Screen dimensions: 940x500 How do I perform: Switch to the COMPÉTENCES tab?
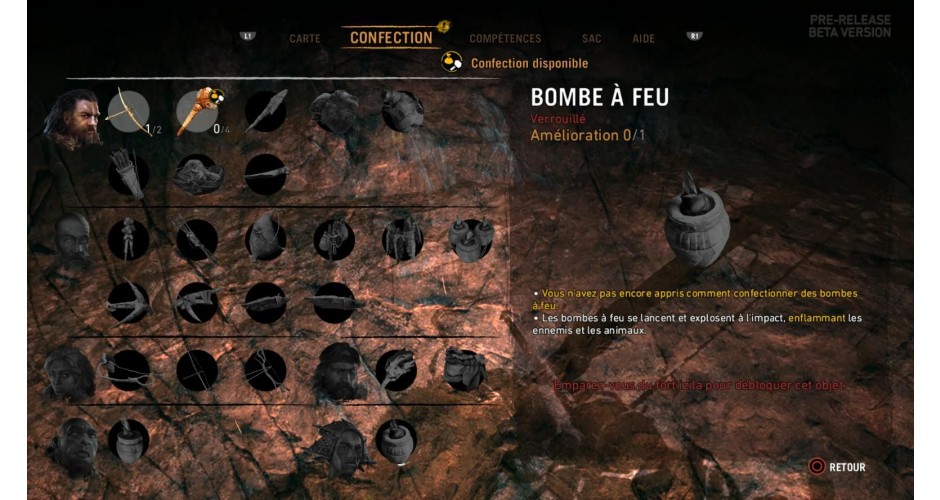click(505, 38)
